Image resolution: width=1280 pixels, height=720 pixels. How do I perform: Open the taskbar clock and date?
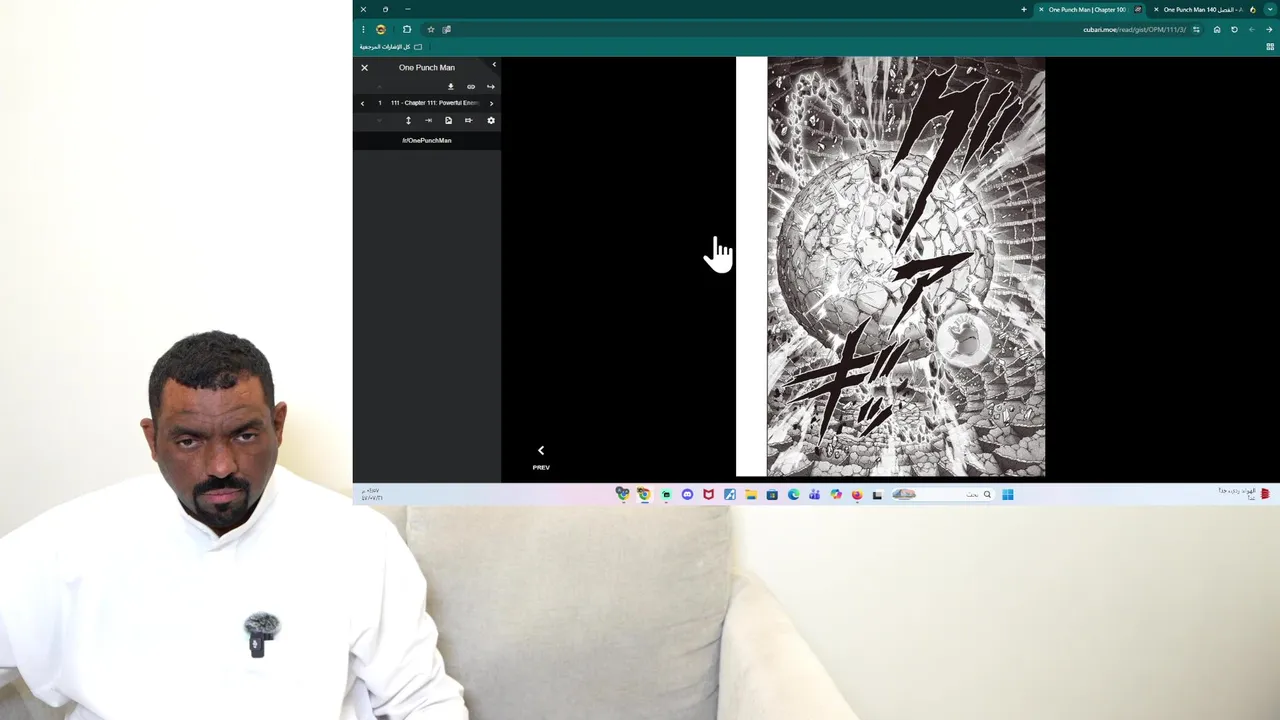point(371,494)
